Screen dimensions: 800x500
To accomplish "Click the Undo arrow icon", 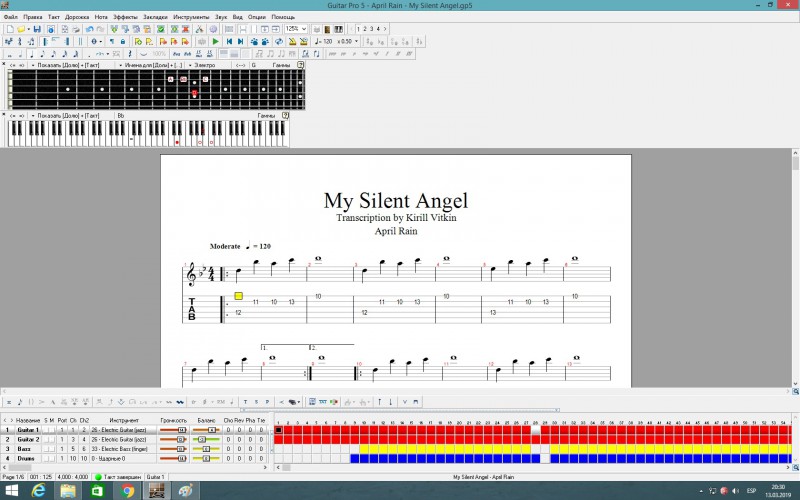I will click(90, 29).
